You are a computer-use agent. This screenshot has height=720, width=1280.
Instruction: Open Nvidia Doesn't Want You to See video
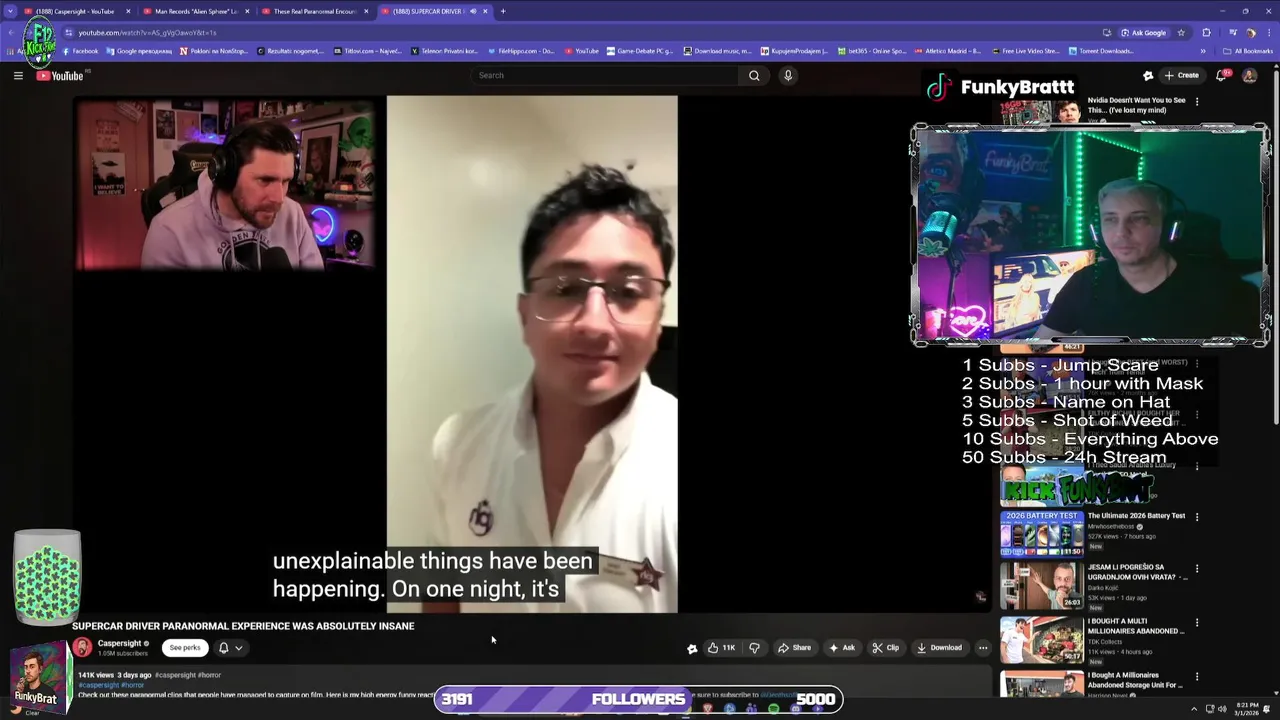point(1136,105)
